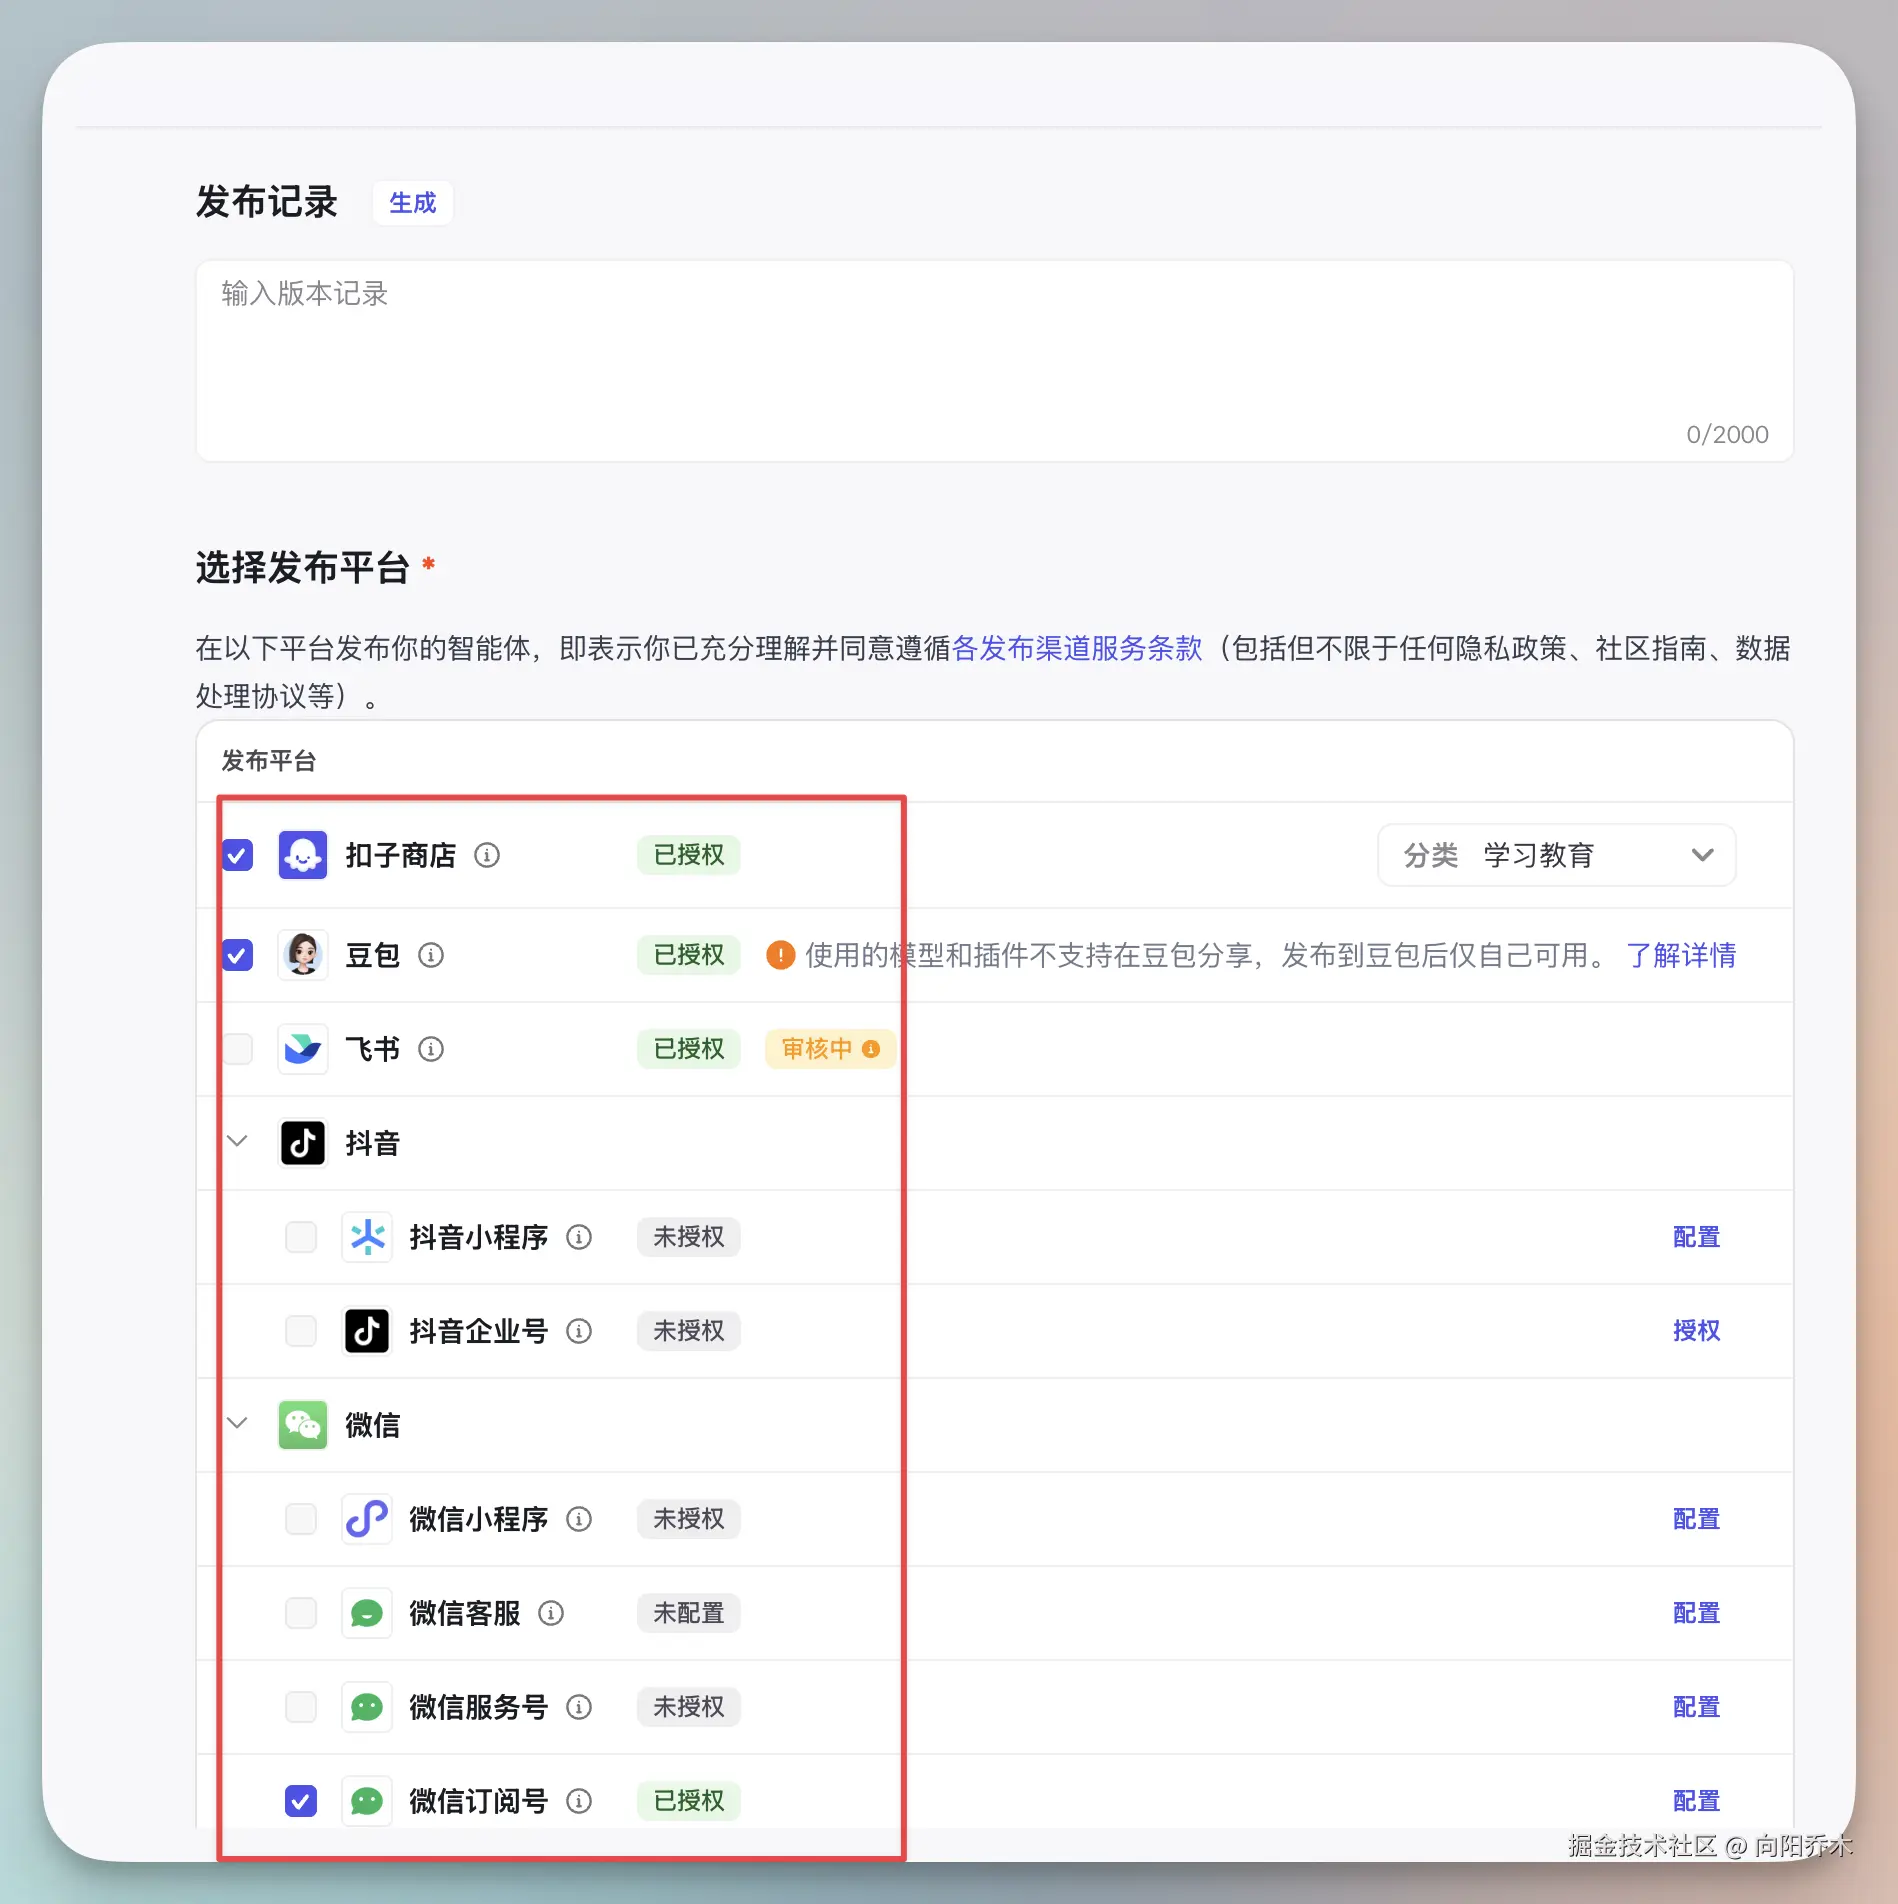Open info tooltip next to 抖音企业号
This screenshot has height=1904, width=1898.
point(579,1331)
